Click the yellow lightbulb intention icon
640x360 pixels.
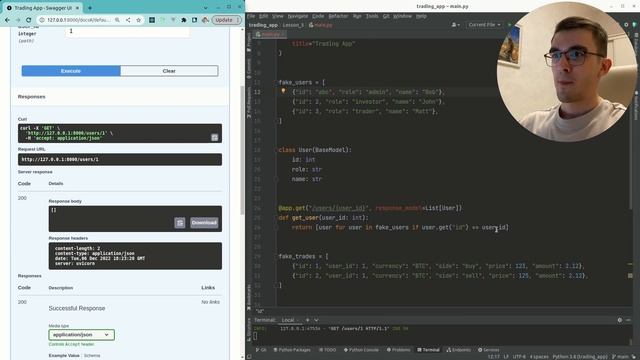[283, 91]
